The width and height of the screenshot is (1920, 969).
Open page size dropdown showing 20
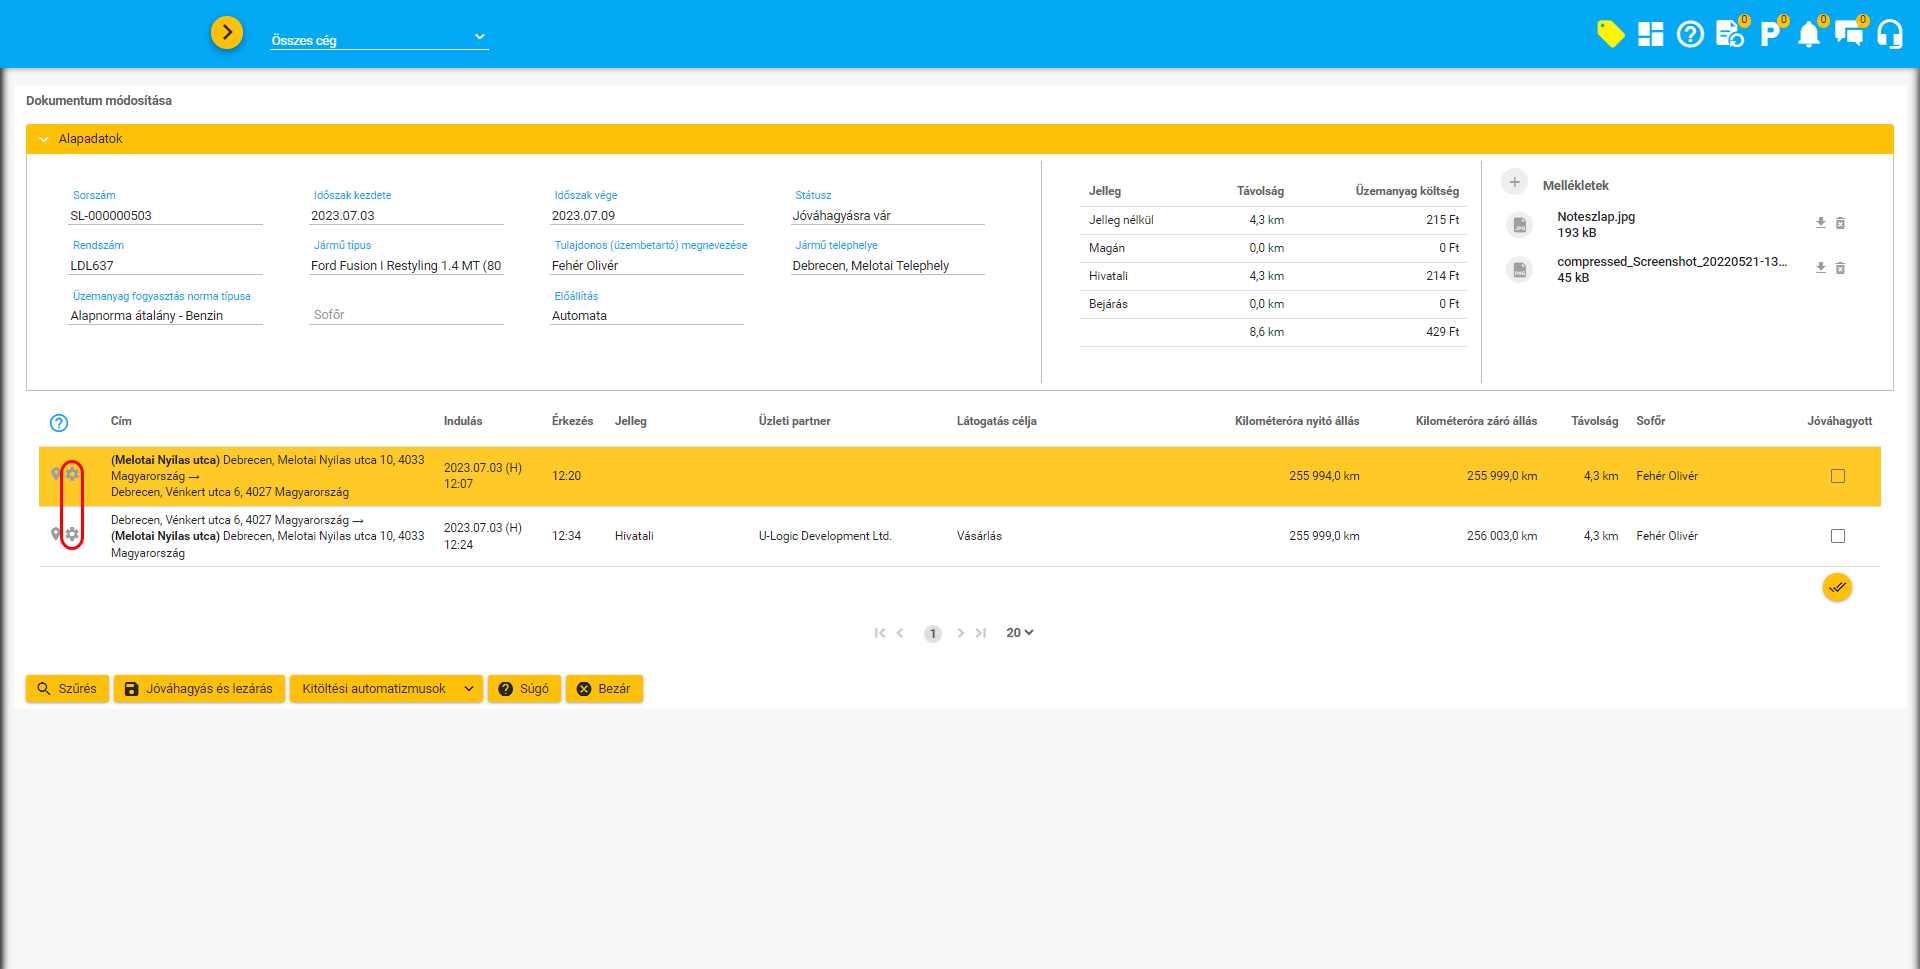pyautogui.click(x=1019, y=633)
